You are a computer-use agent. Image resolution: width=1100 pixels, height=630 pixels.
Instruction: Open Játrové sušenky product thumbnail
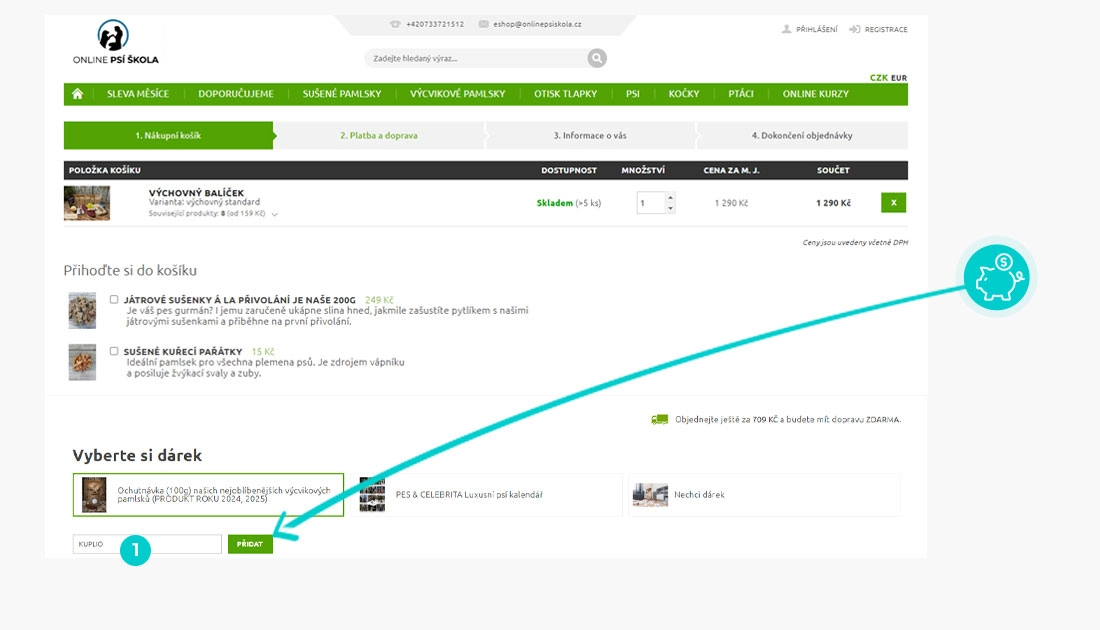82,311
